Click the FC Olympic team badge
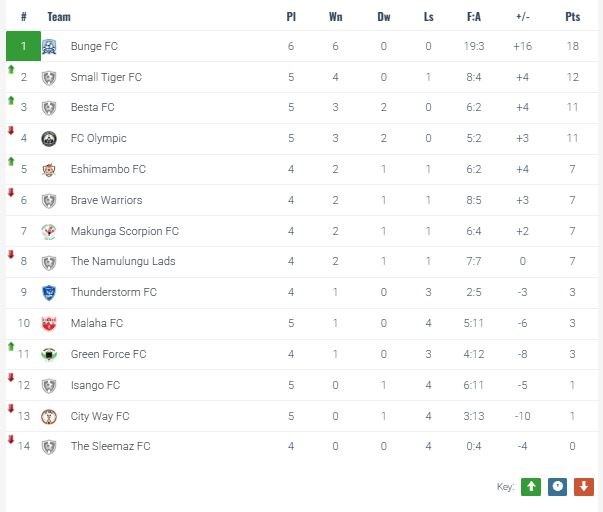Image resolution: width=603 pixels, height=512 pixels. pos(49,139)
